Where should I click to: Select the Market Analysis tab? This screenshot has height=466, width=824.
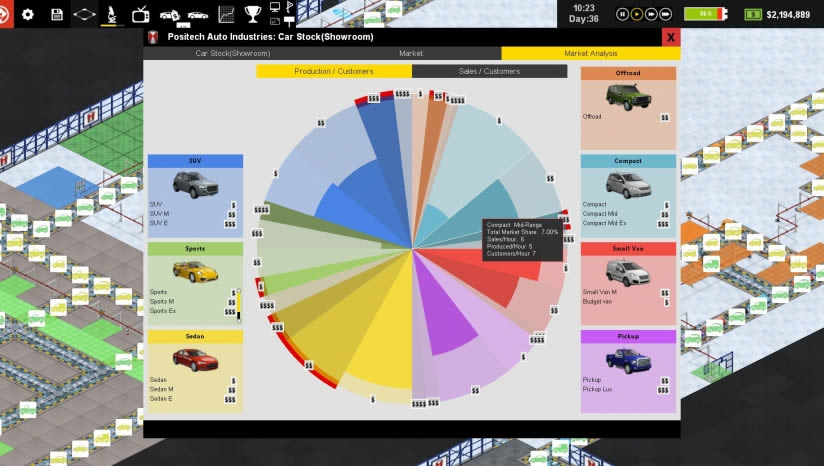(591, 53)
